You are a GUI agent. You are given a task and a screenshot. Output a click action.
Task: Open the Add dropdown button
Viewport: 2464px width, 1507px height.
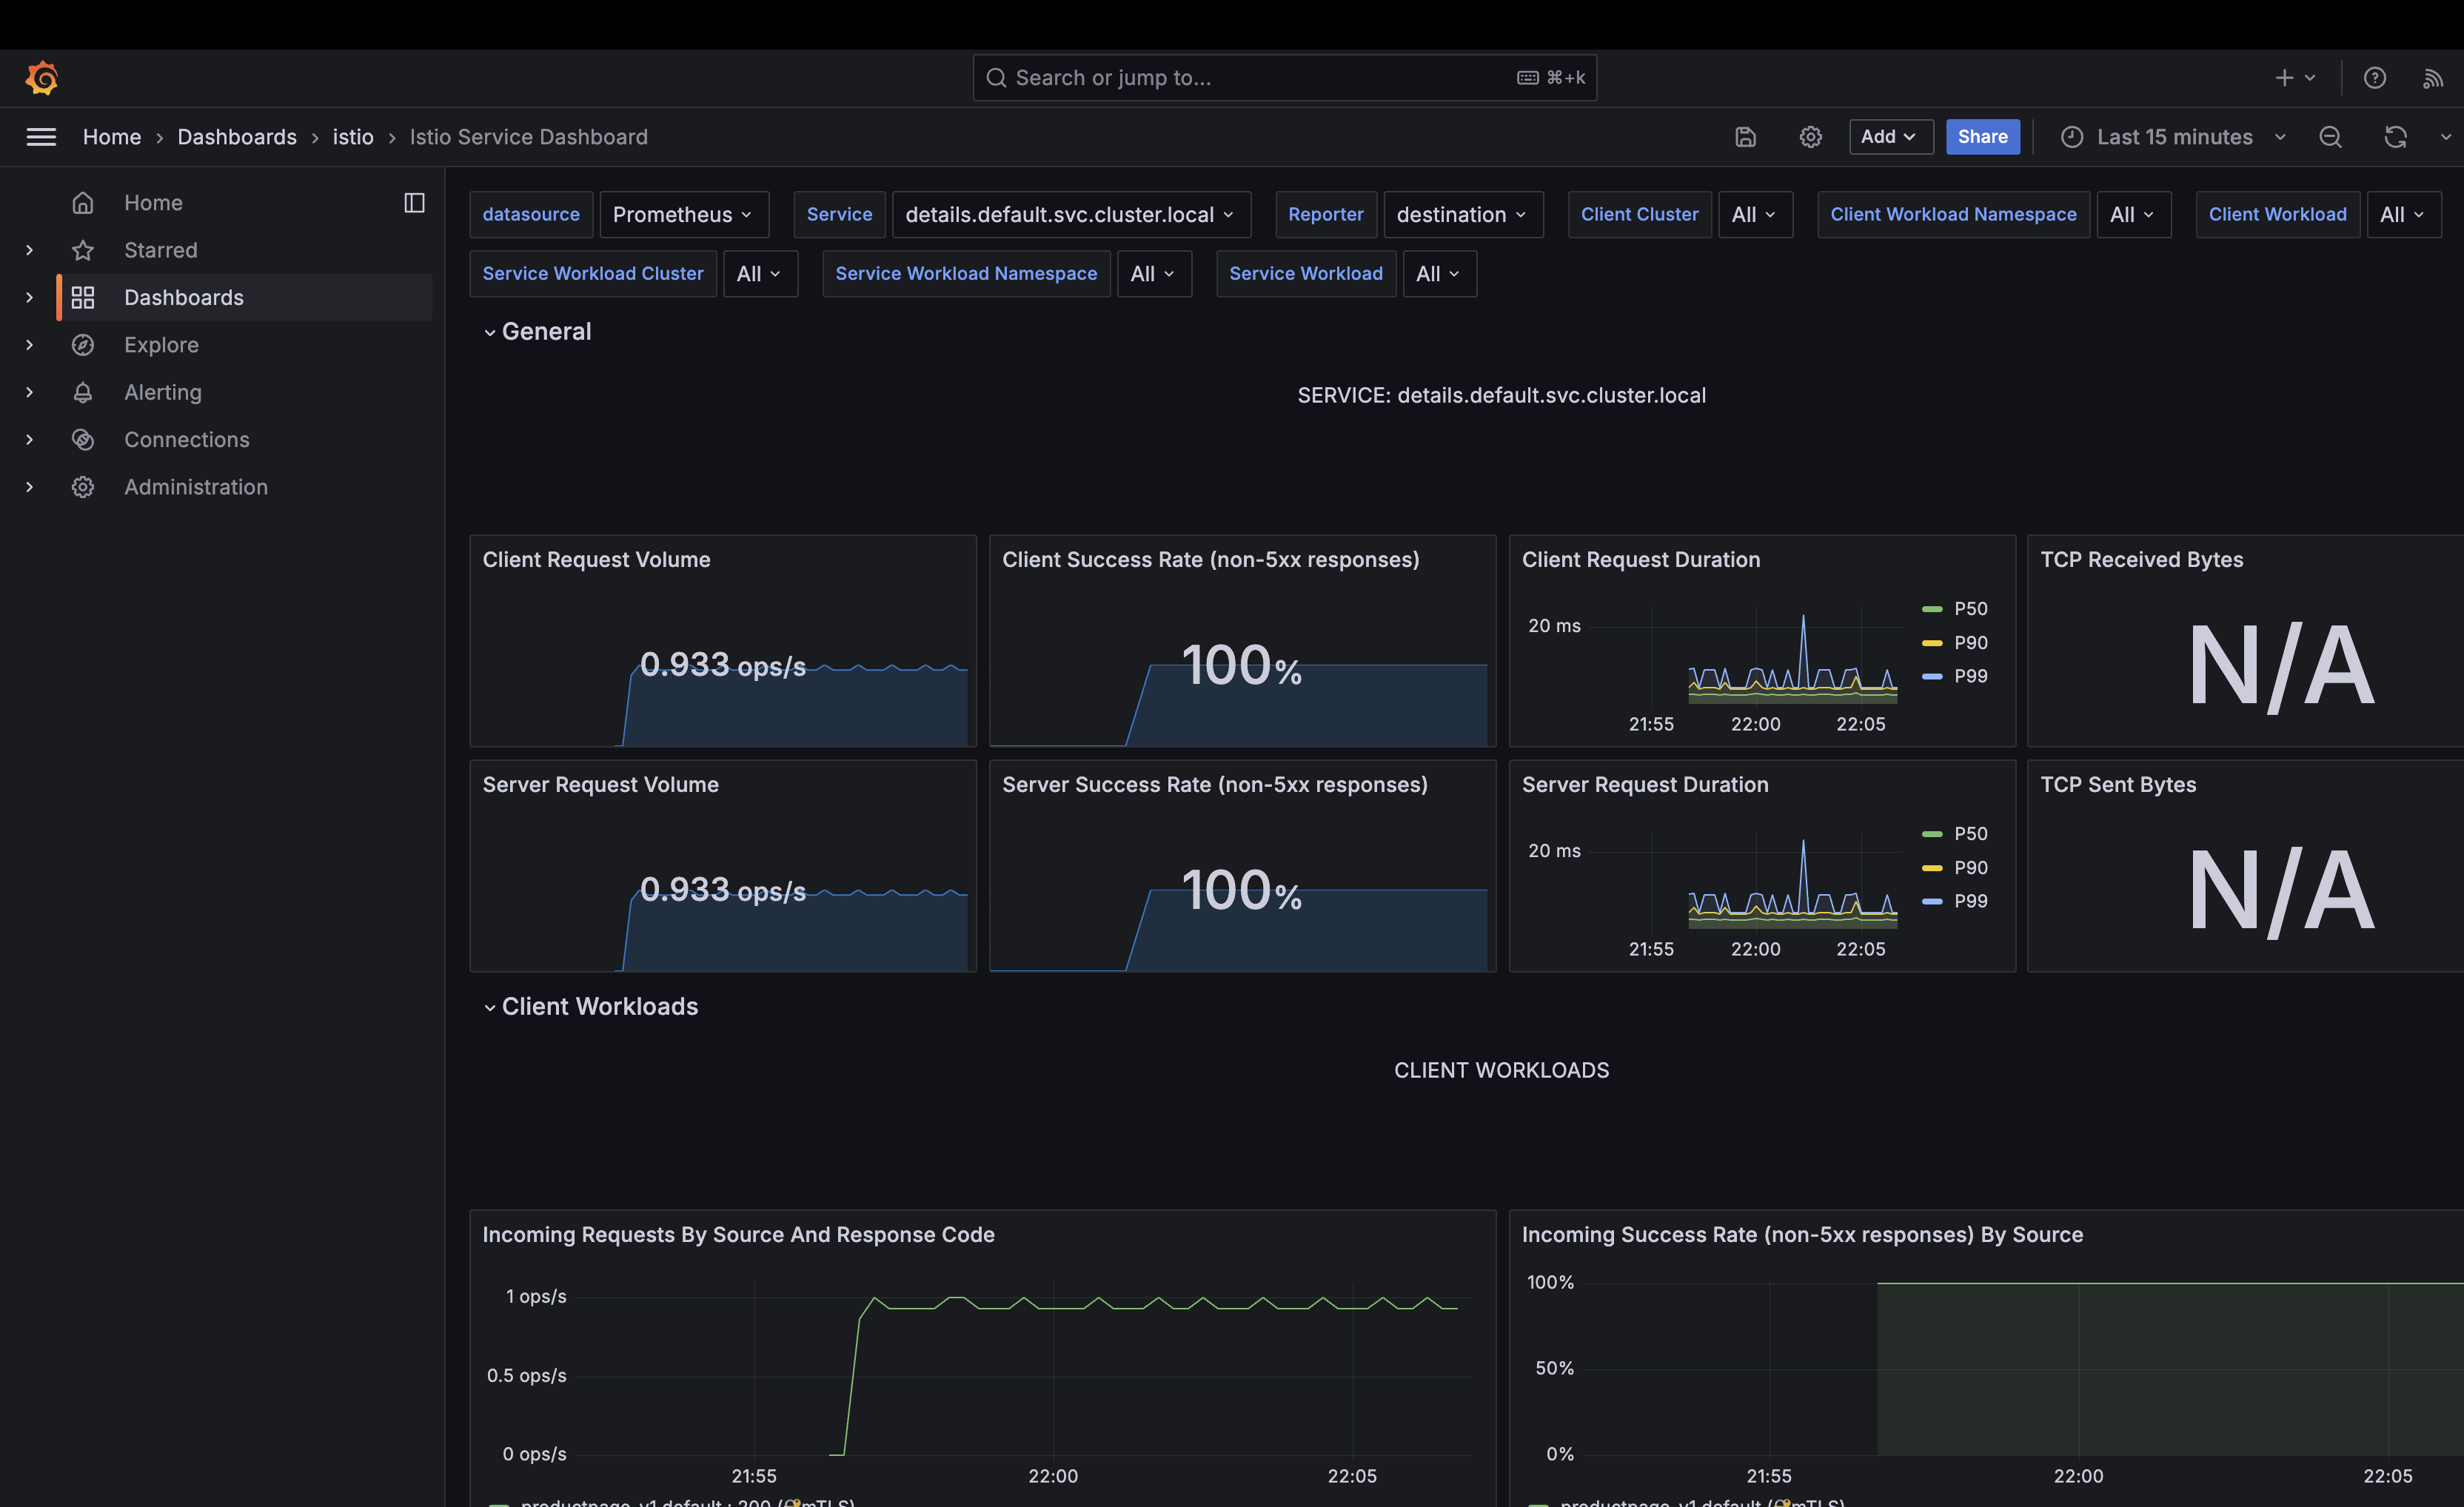click(x=1890, y=137)
